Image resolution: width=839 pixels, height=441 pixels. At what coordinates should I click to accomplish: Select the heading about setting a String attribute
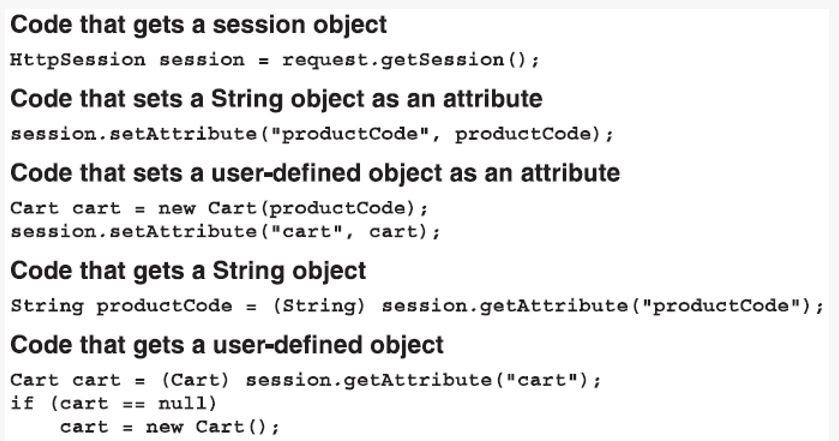[276, 99]
